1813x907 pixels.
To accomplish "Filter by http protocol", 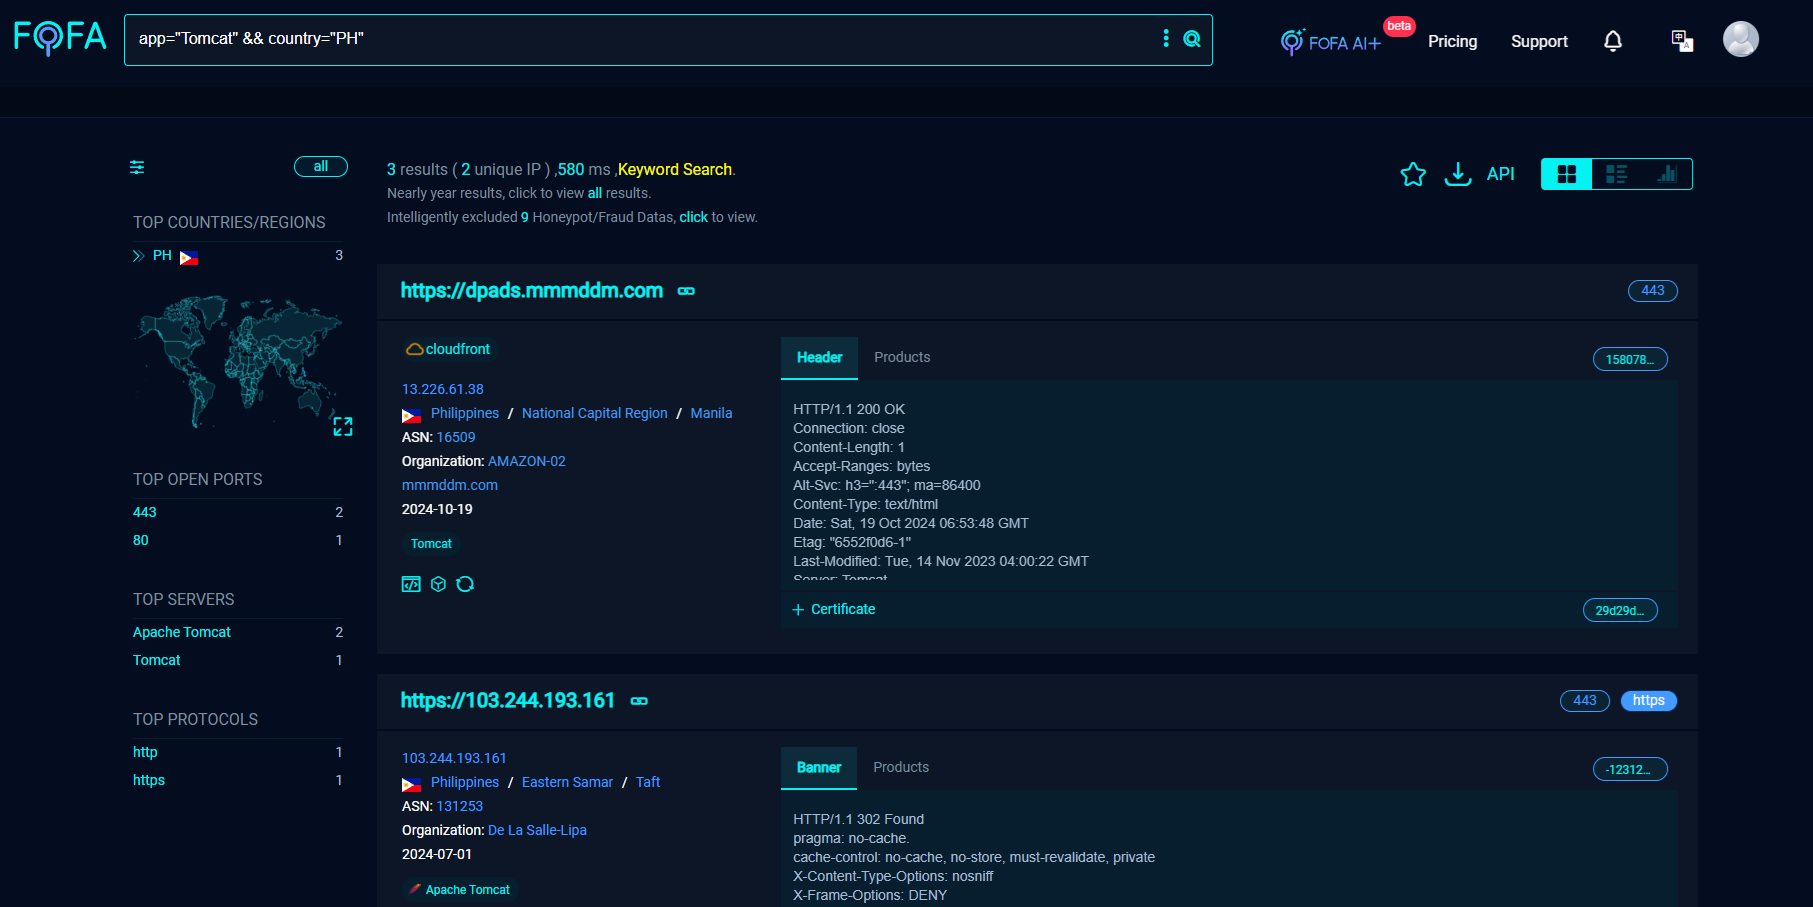I will (x=145, y=752).
